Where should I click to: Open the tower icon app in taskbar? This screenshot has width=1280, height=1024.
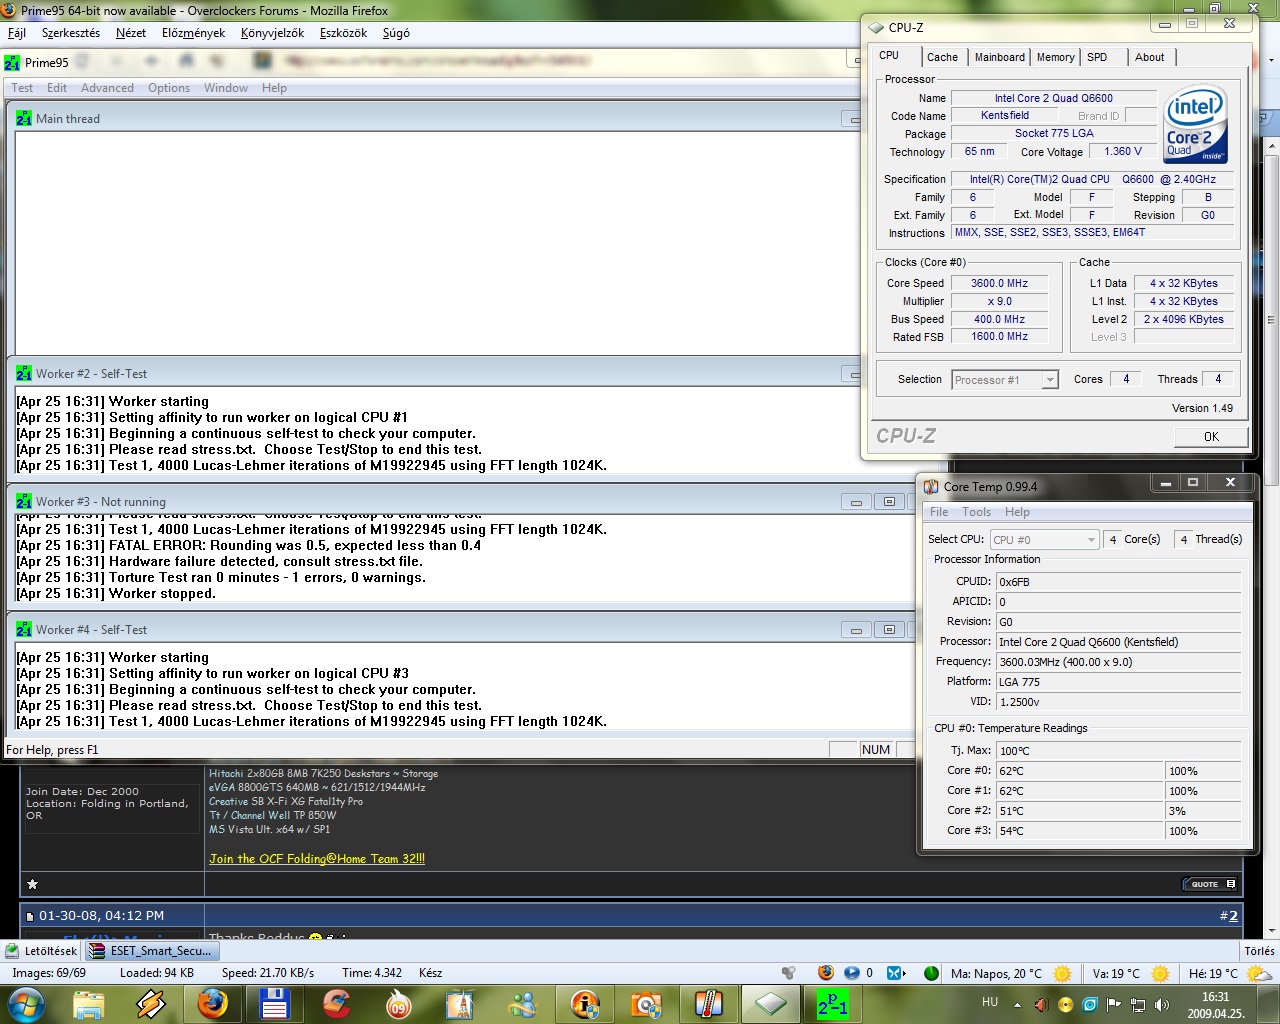pyautogui.click(x=461, y=1004)
